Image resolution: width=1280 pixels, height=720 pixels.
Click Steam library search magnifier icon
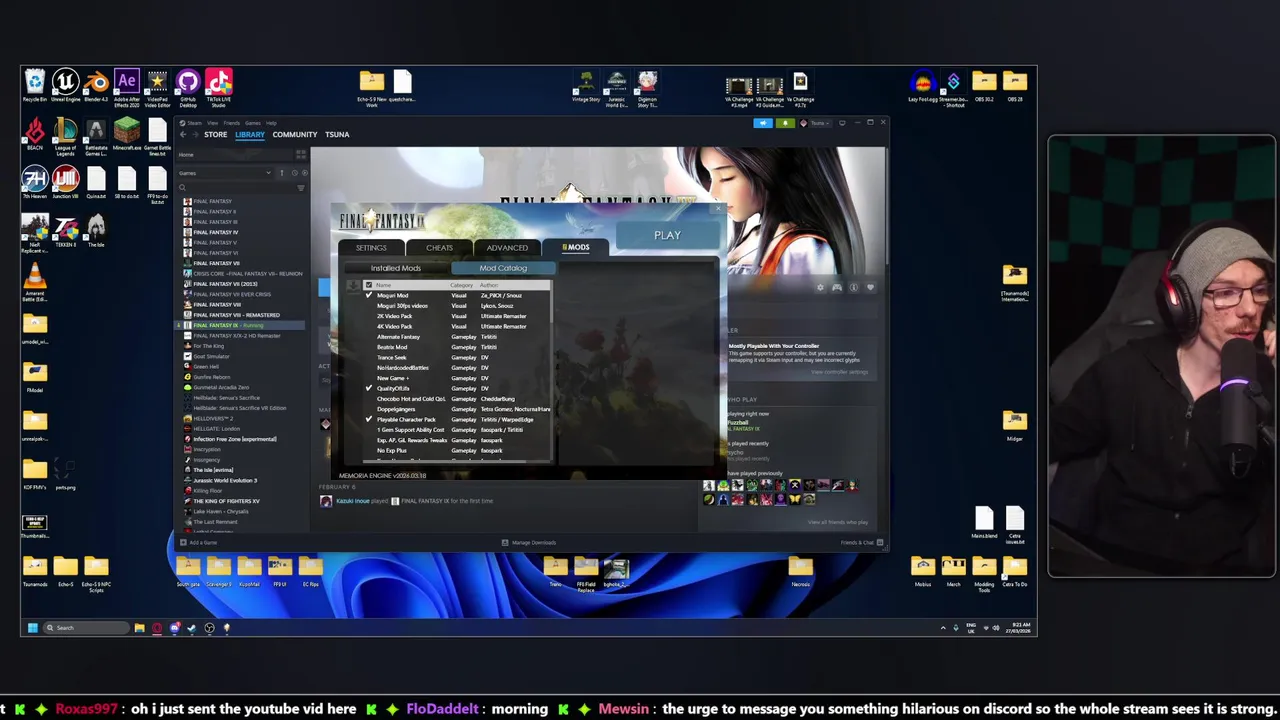(x=182, y=187)
